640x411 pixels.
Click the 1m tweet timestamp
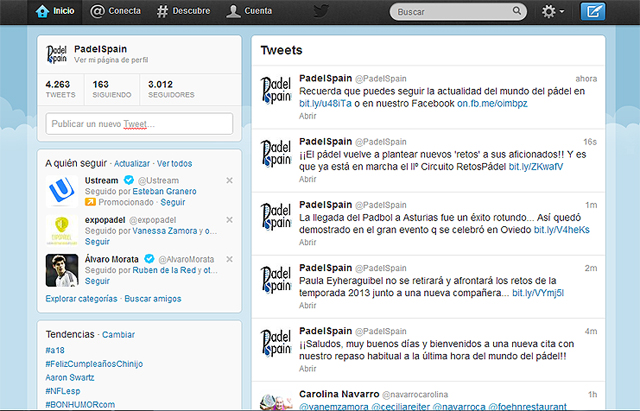tap(591, 205)
